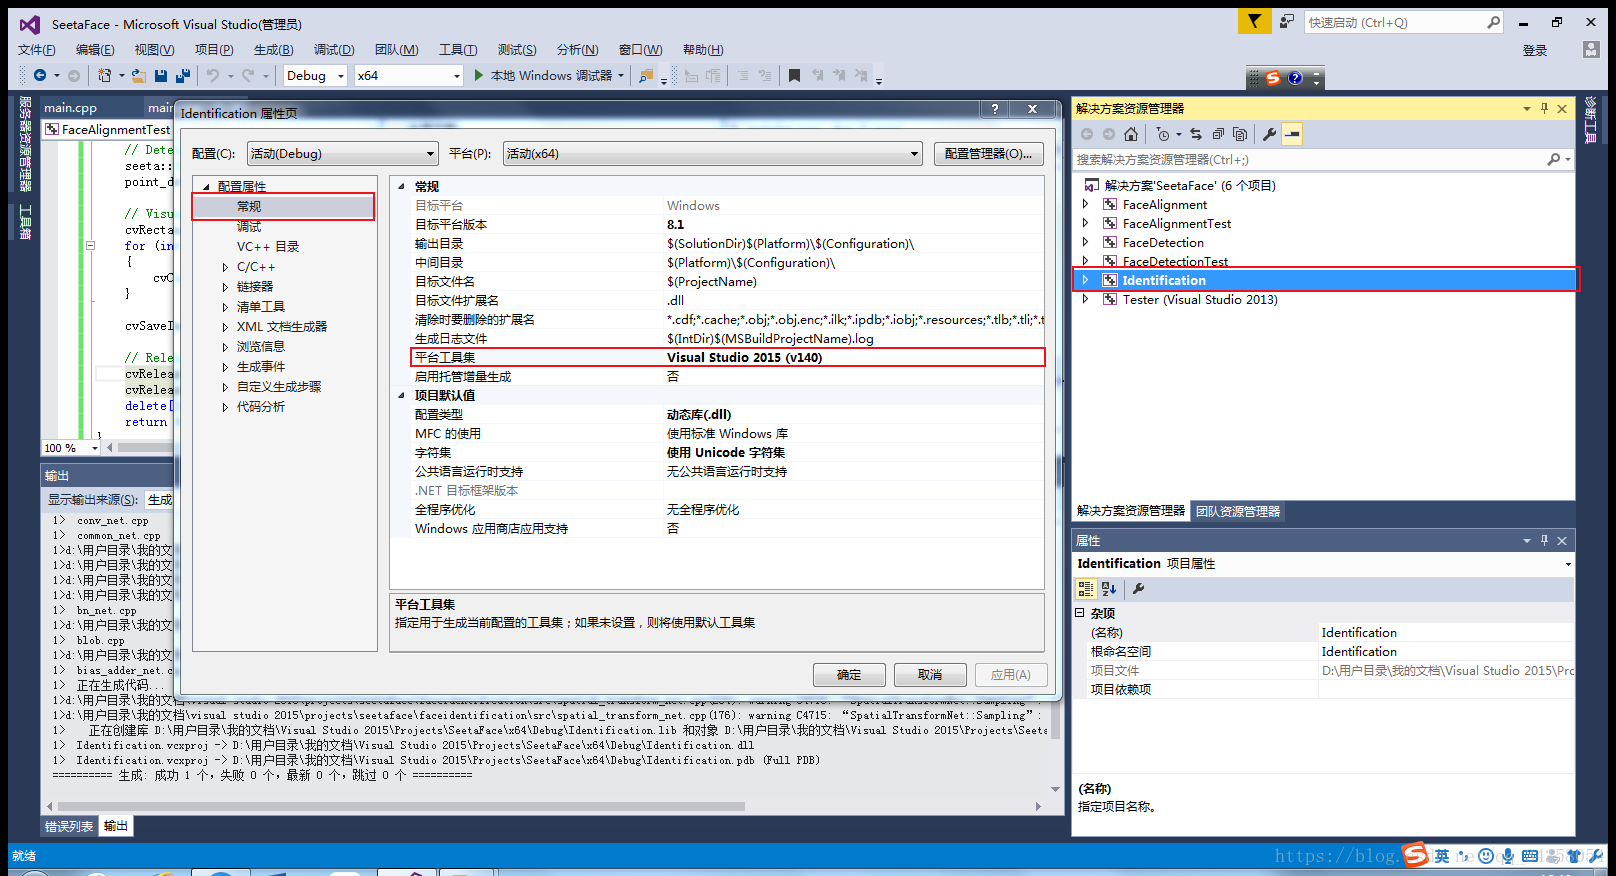Click the Open File folder icon
1616x876 pixels.
[138, 75]
